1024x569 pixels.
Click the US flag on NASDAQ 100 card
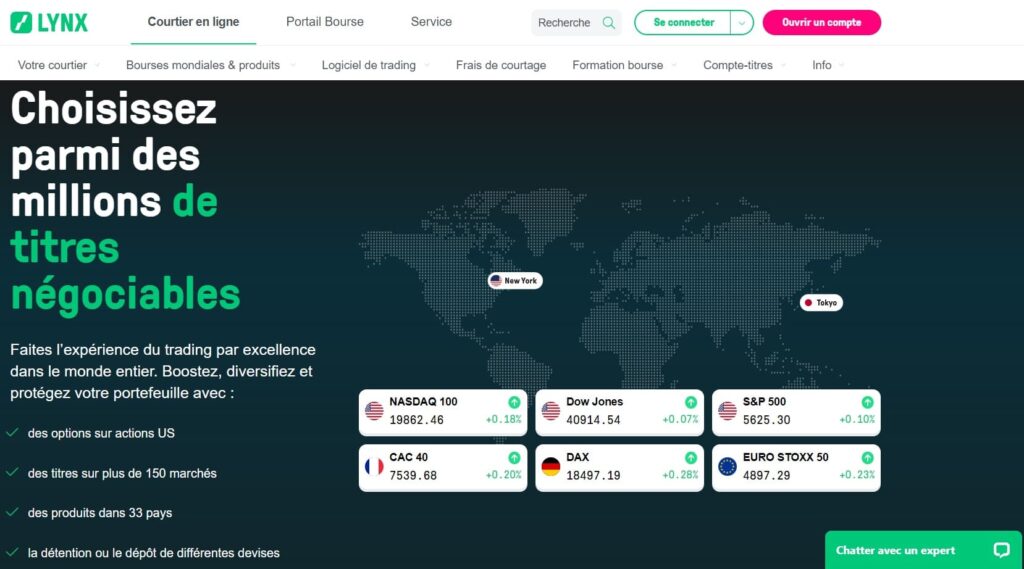point(374,411)
